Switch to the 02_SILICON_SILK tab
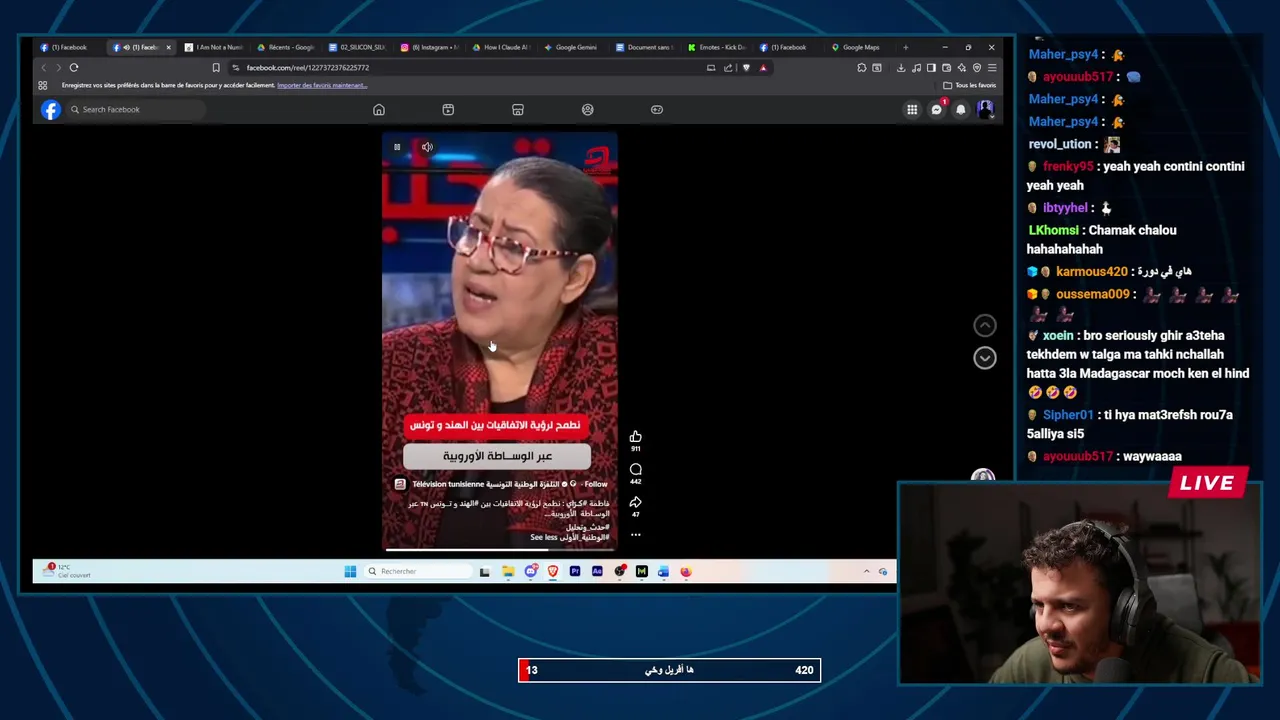The height and width of the screenshot is (720, 1280). pos(358,47)
